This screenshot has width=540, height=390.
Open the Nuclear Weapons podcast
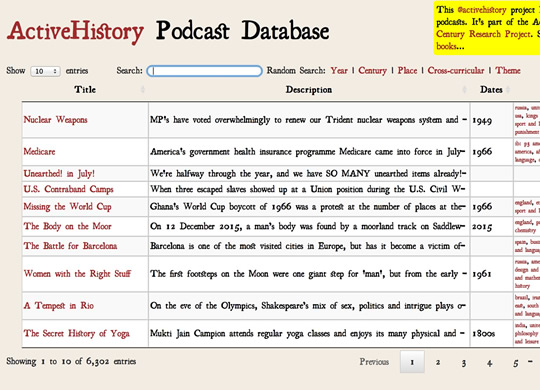55,120
